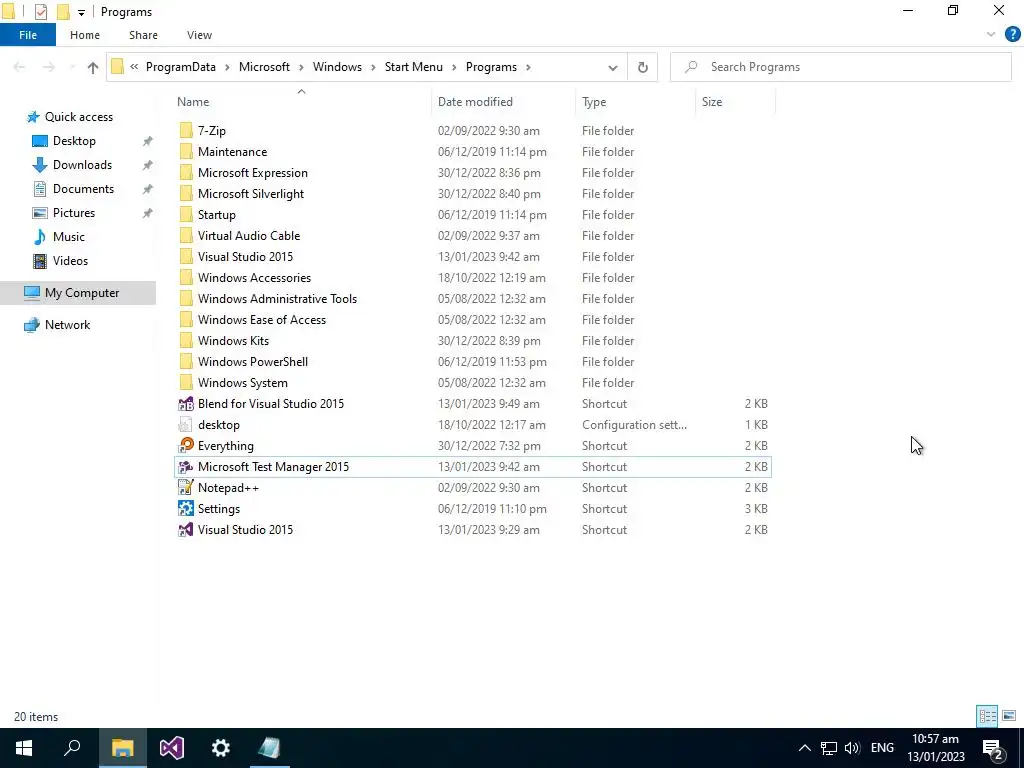Expand the chevron after Programs breadcrumb
This screenshot has width=1024, height=768.
coord(528,67)
